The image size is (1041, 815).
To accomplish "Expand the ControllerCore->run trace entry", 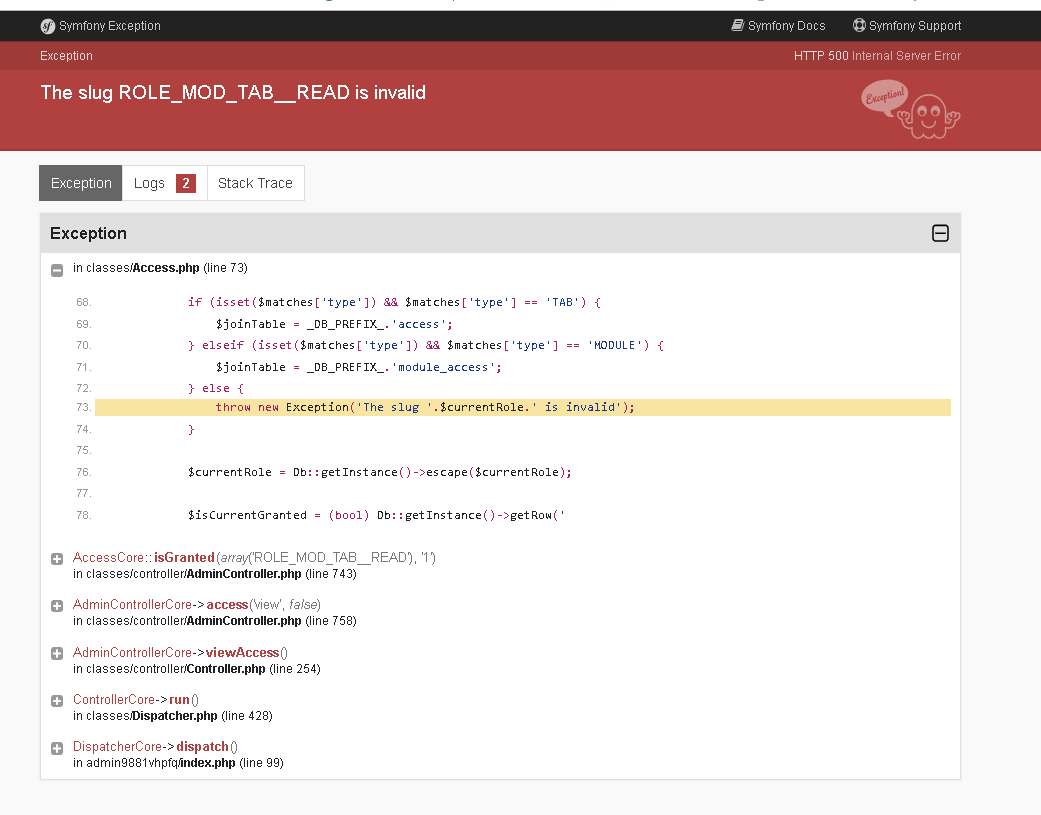I will click(x=57, y=701).
